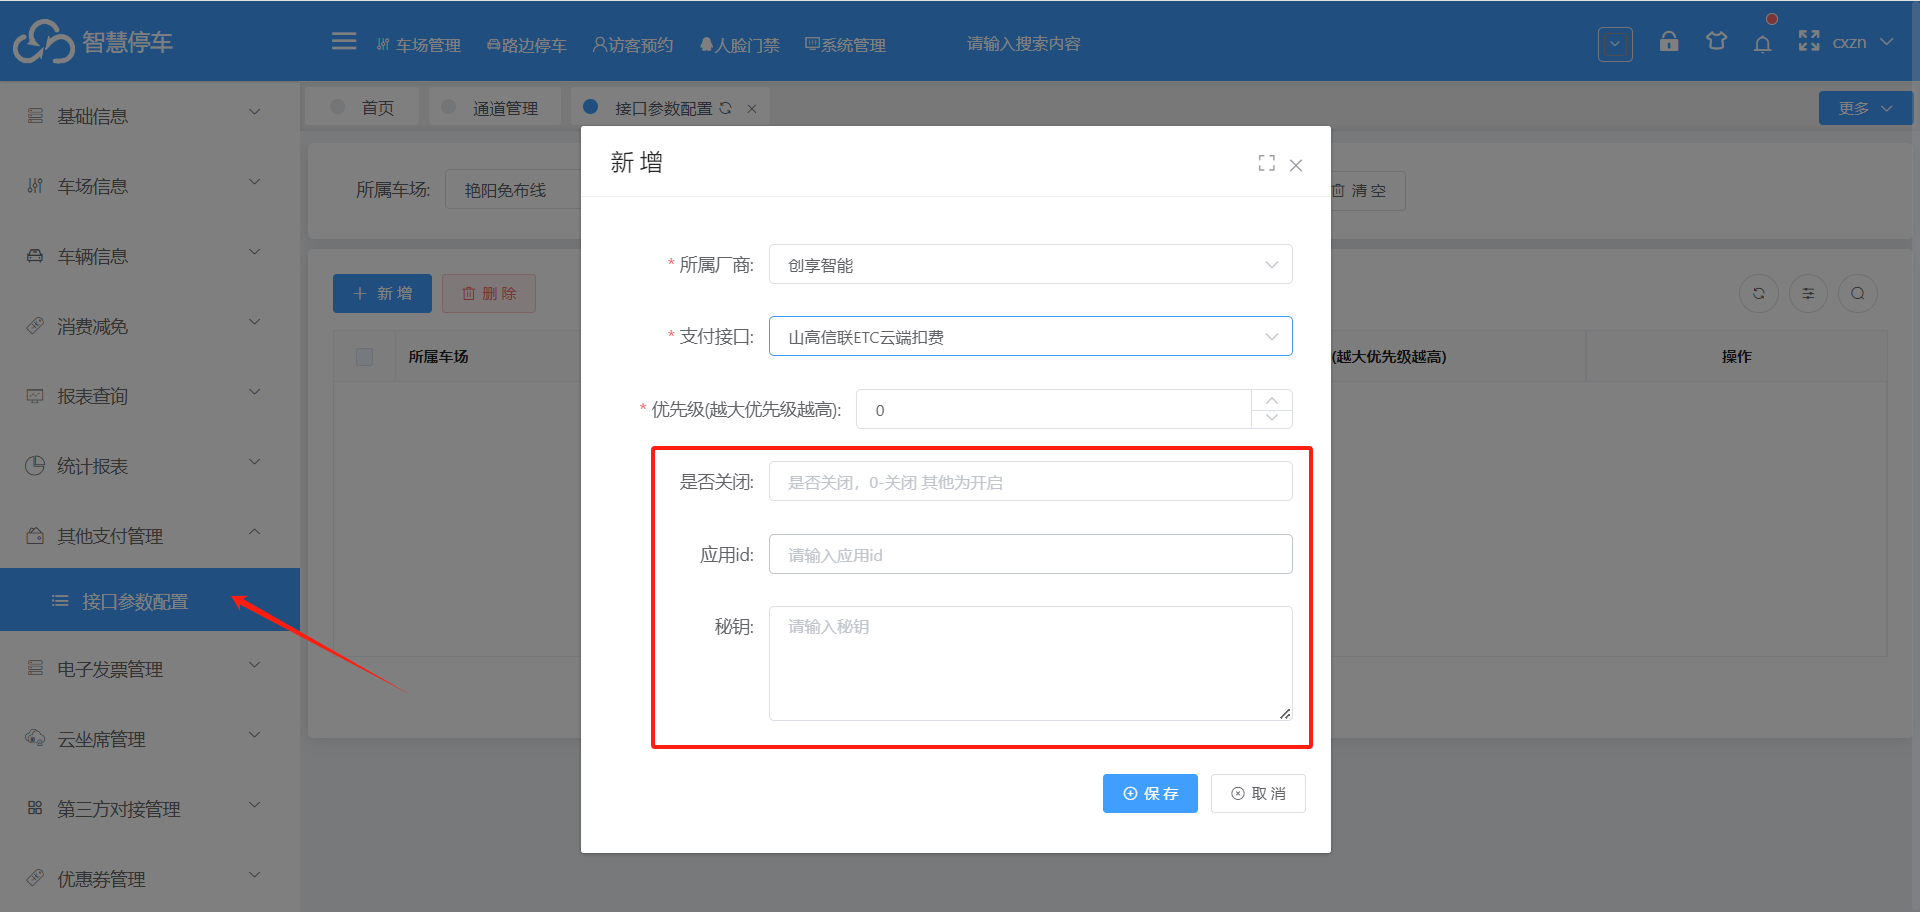Open 车场管理 top menu

coord(418,45)
